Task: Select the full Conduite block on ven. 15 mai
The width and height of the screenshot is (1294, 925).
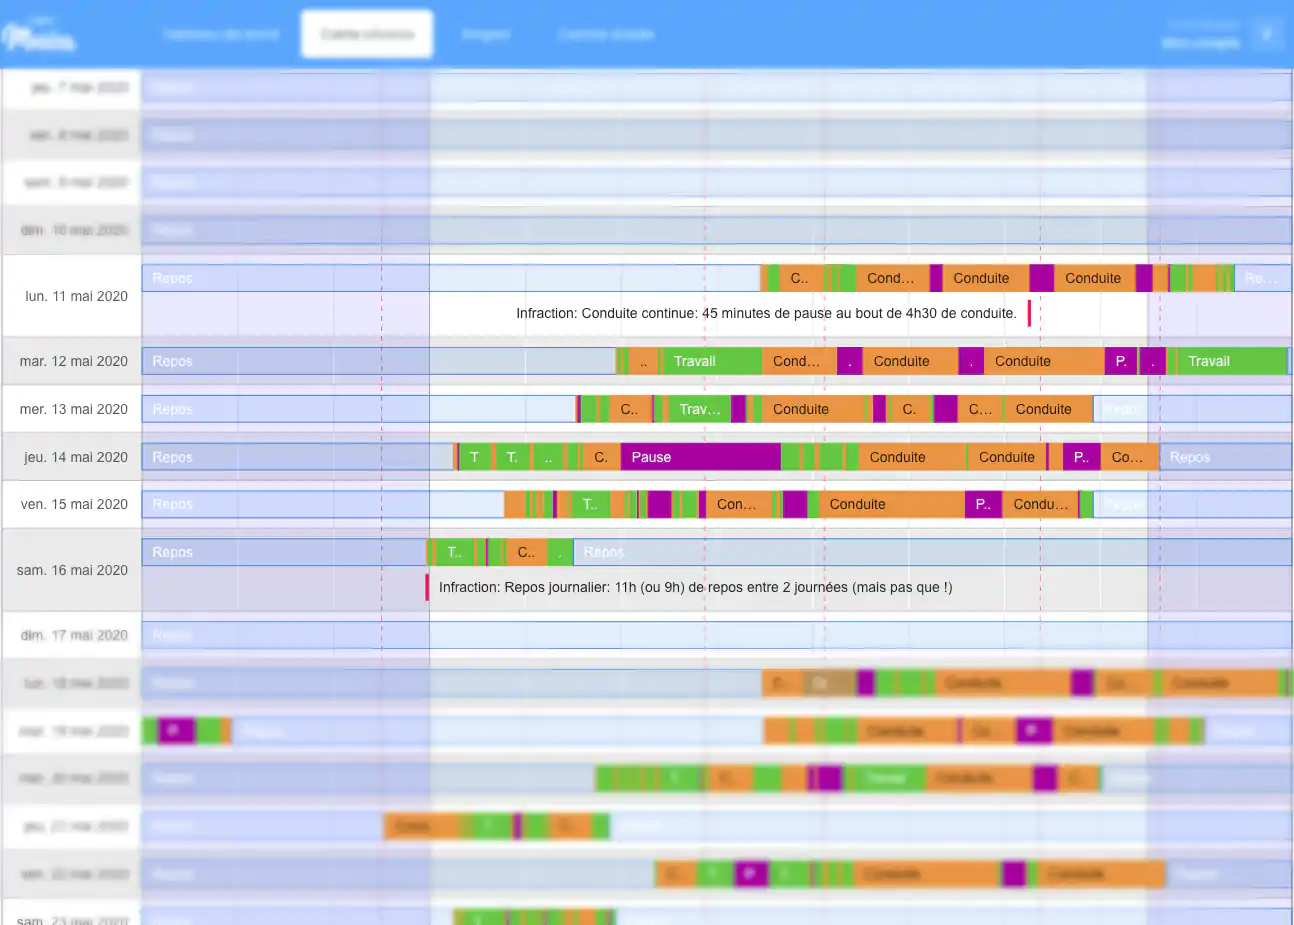Action: pyautogui.click(x=892, y=504)
